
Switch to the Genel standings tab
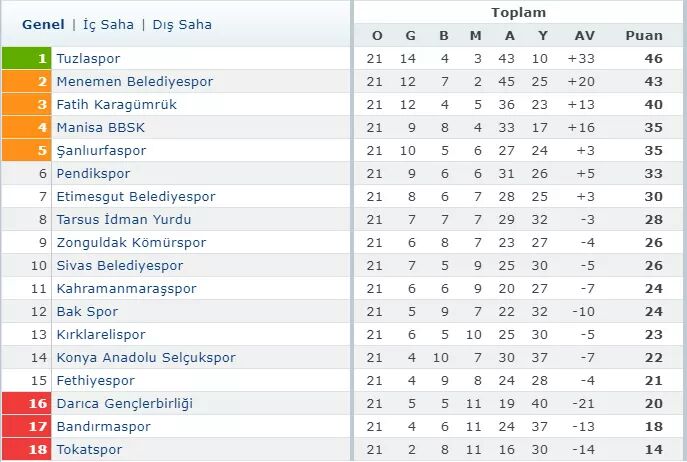click(42, 25)
